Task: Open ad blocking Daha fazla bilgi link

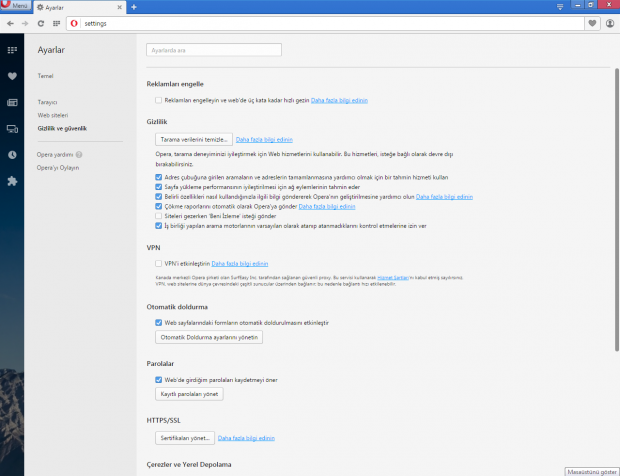Action: click(339, 100)
